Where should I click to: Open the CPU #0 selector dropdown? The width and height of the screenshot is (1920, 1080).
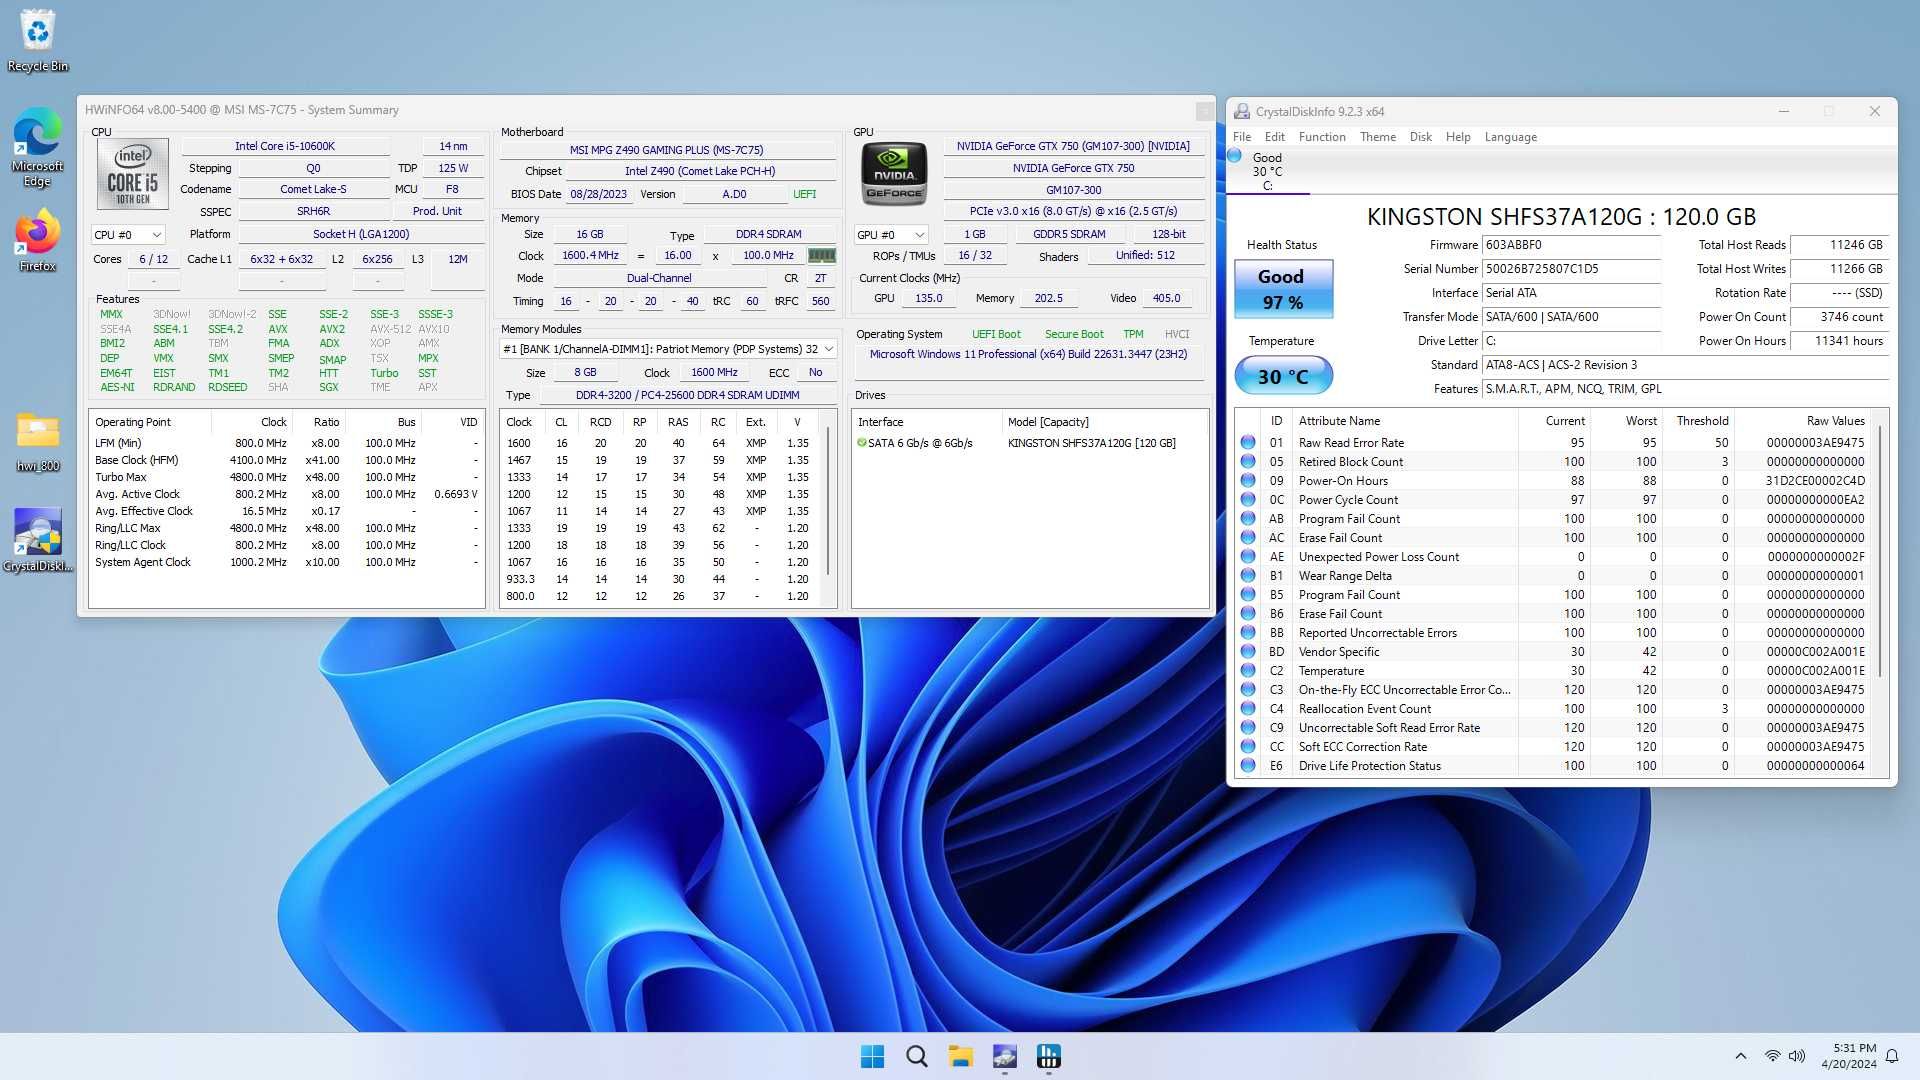pos(128,234)
